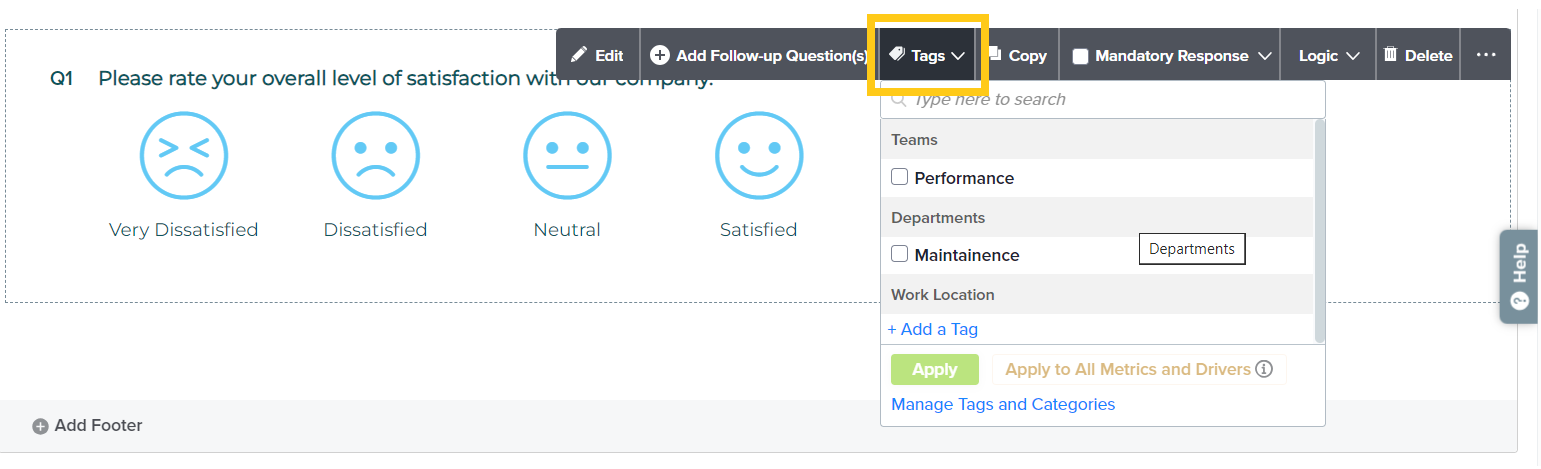Expand the Mandatory Response dropdown arrow

(1264, 56)
